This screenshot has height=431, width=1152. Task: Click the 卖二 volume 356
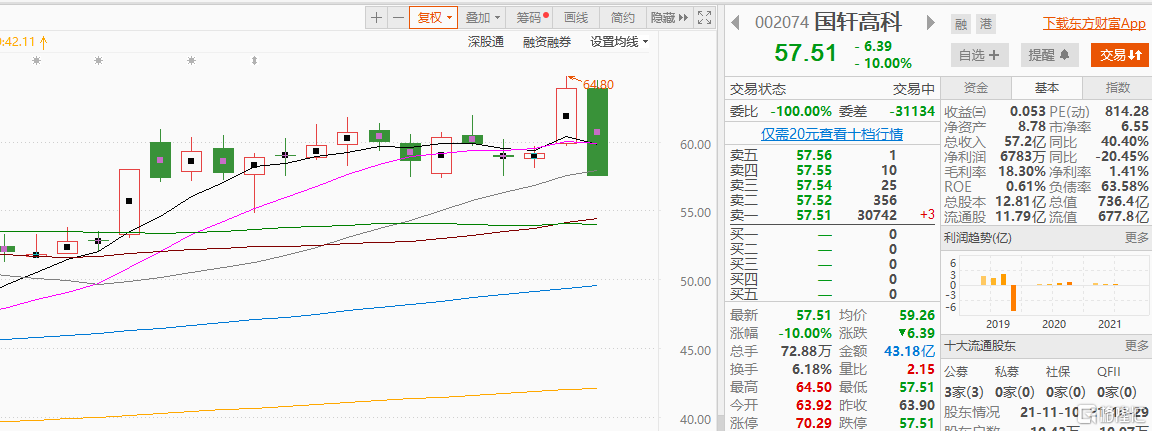coord(886,200)
